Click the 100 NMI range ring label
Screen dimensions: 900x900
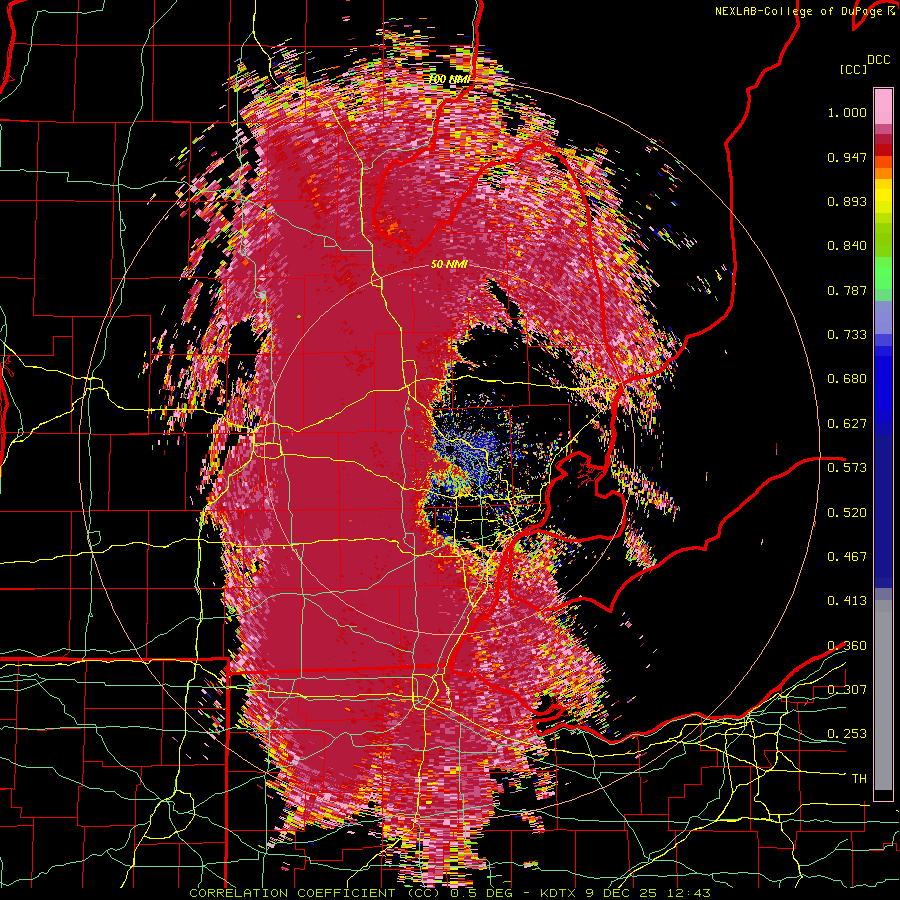[449, 79]
